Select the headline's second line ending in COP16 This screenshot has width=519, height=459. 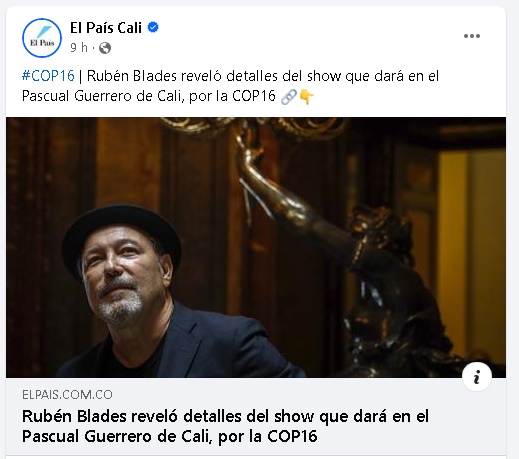(169, 436)
